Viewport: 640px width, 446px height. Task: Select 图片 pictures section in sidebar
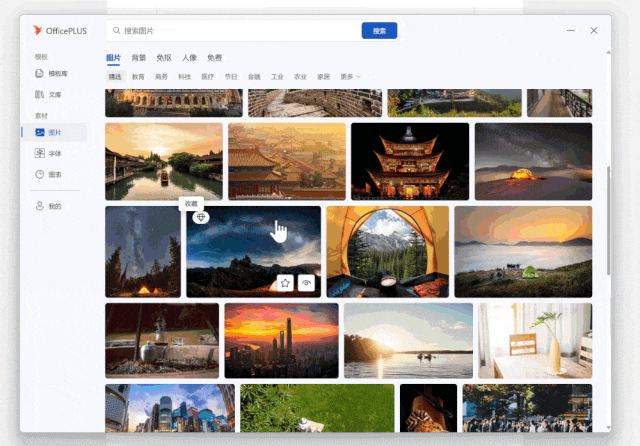52,132
